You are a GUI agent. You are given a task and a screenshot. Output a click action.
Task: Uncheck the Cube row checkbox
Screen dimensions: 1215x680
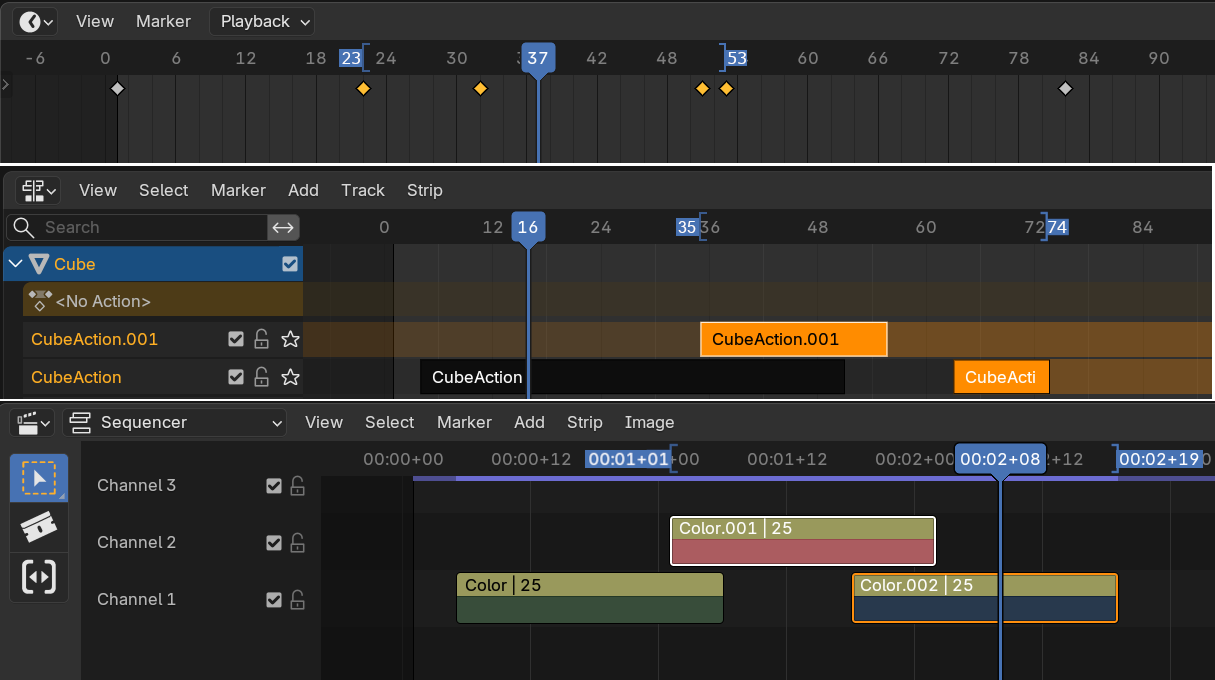click(290, 264)
